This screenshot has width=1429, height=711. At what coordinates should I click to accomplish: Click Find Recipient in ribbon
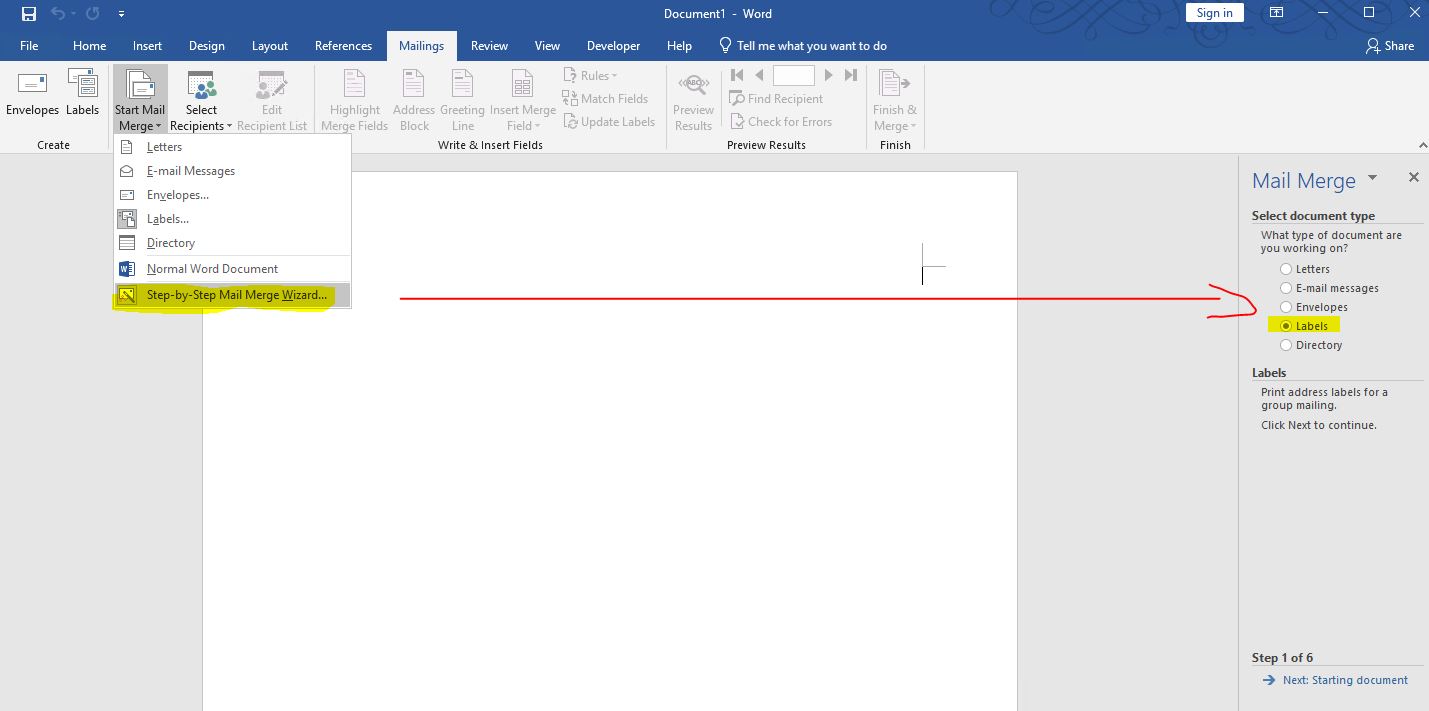pyautogui.click(x=776, y=98)
